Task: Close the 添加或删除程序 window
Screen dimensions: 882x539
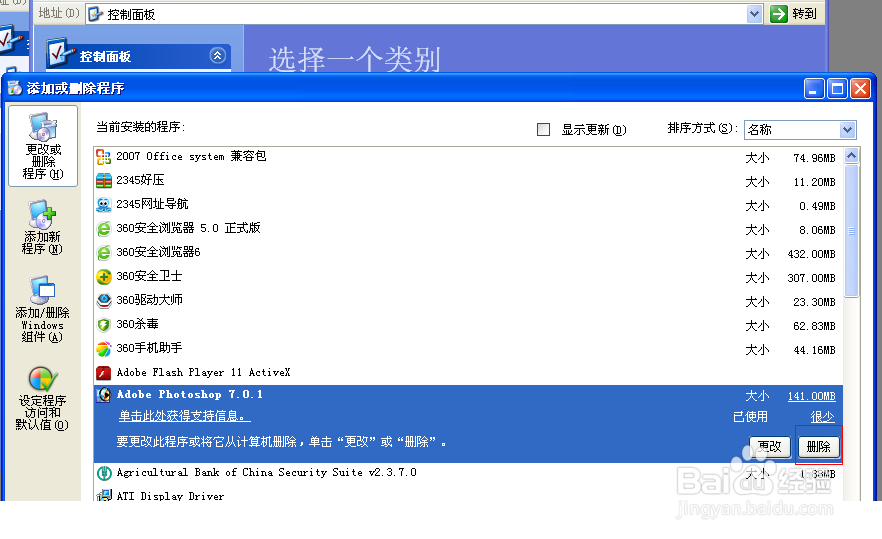Action: pyautogui.click(x=861, y=88)
